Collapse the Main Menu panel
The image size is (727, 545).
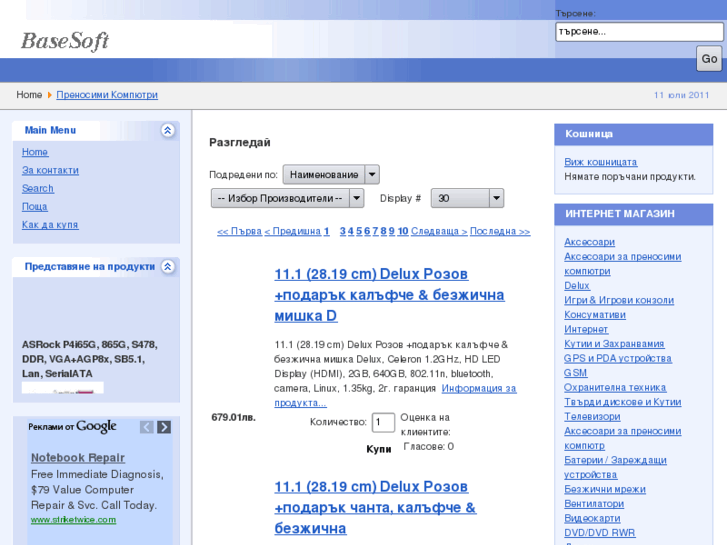[167, 130]
